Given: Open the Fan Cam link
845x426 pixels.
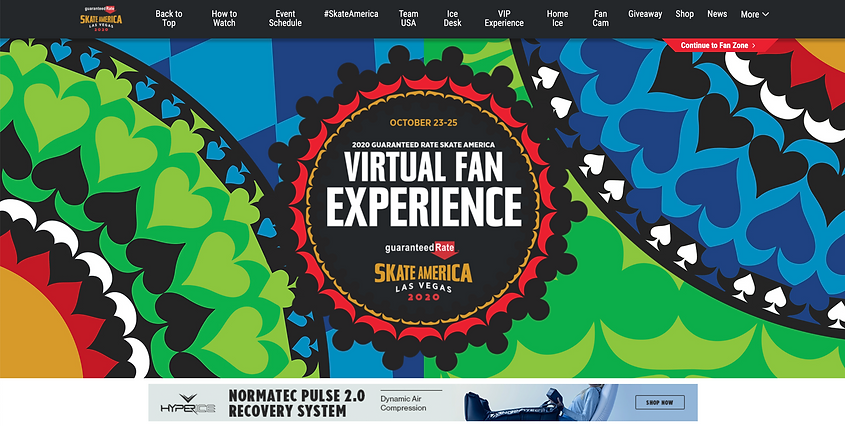Looking at the screenshot, I should [x=600, y=18].
